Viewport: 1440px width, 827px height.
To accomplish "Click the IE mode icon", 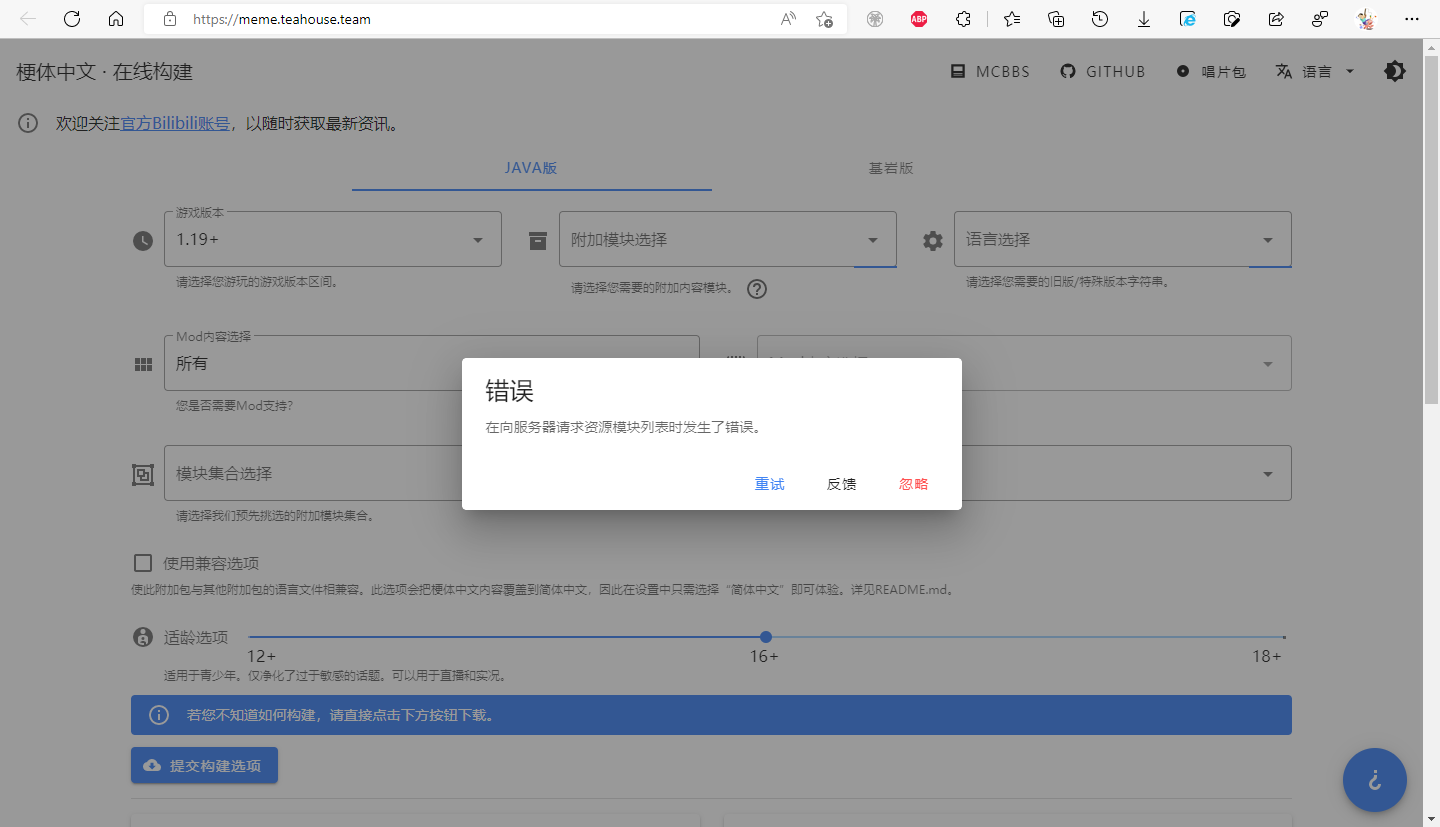I will (x=1188, y=19).
